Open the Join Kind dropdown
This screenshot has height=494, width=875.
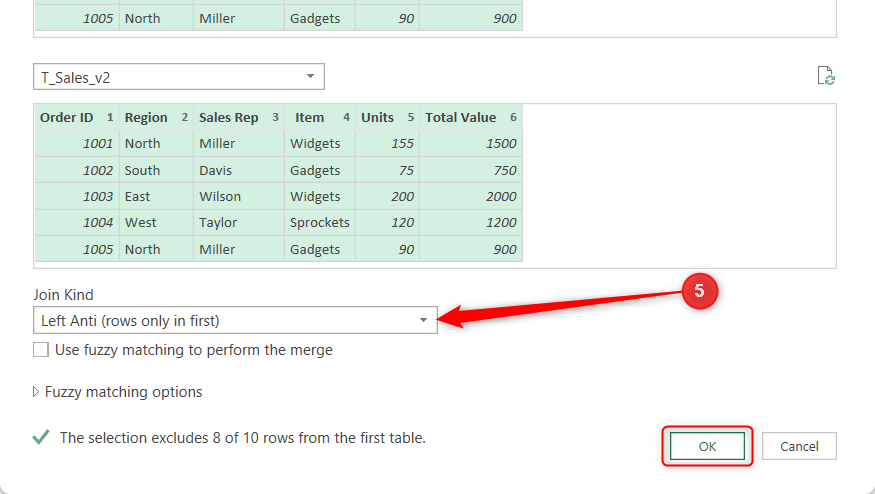coord(235,320)
